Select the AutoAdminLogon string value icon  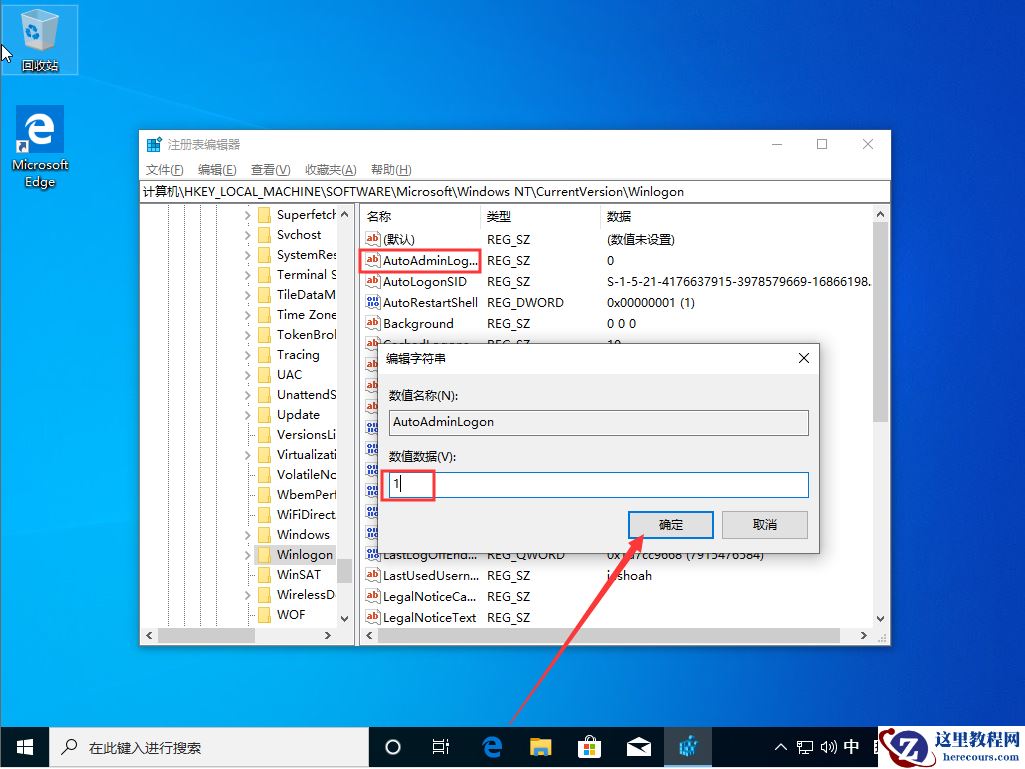click(370, 260)
